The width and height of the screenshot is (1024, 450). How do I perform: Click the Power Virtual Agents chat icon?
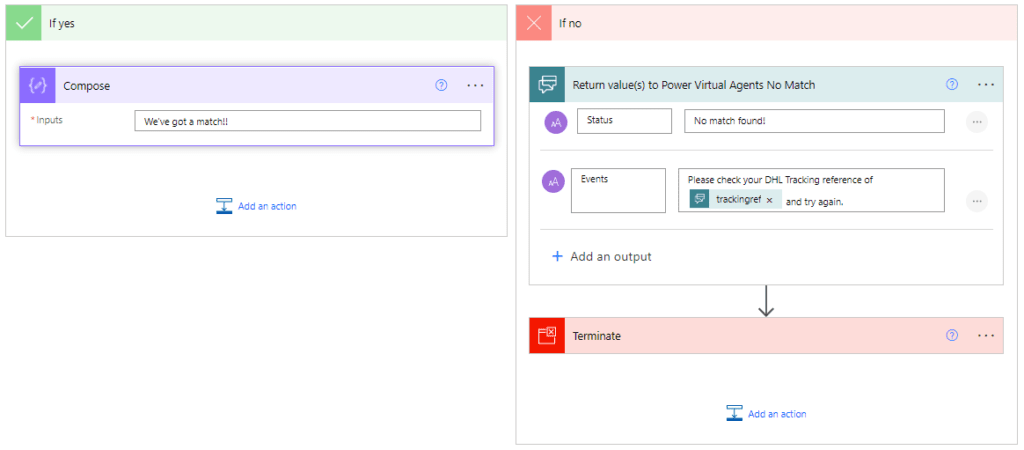548,85
